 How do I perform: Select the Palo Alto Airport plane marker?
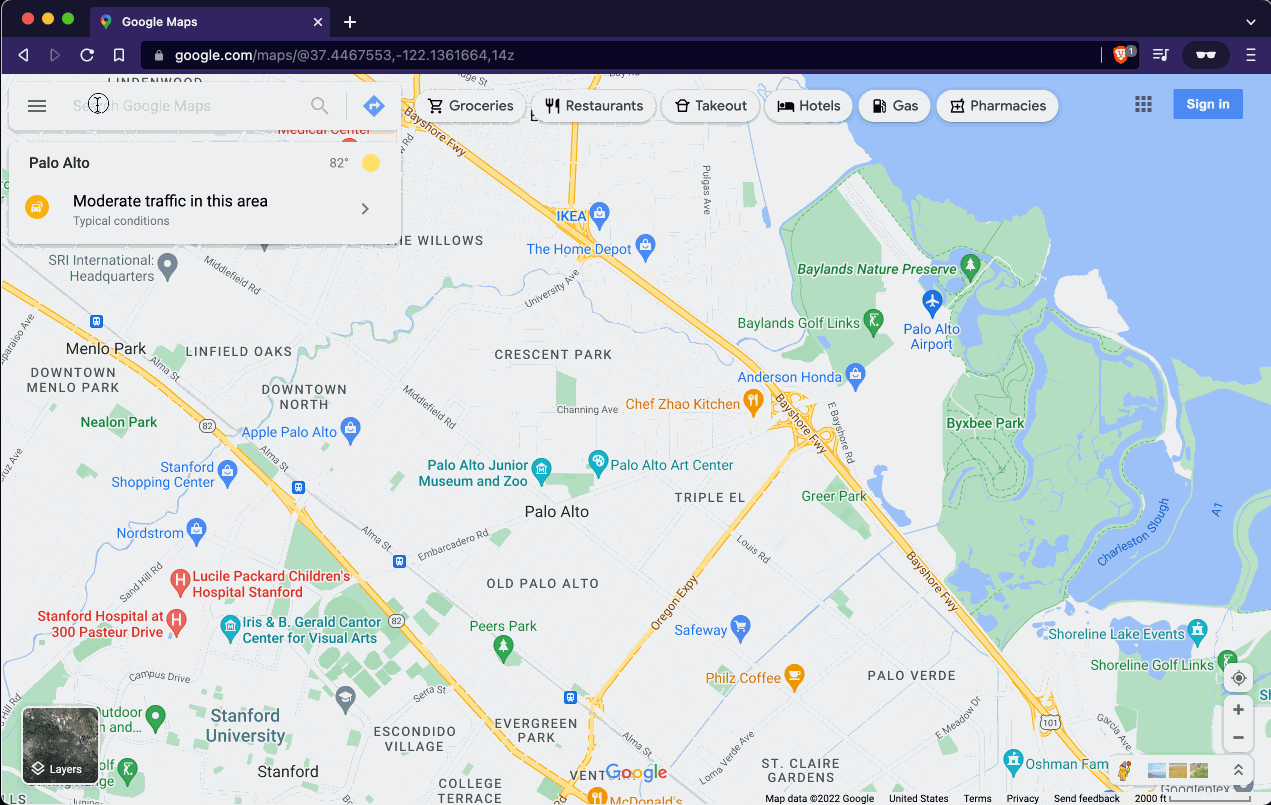pyautogui.click(x=932, y=301)
